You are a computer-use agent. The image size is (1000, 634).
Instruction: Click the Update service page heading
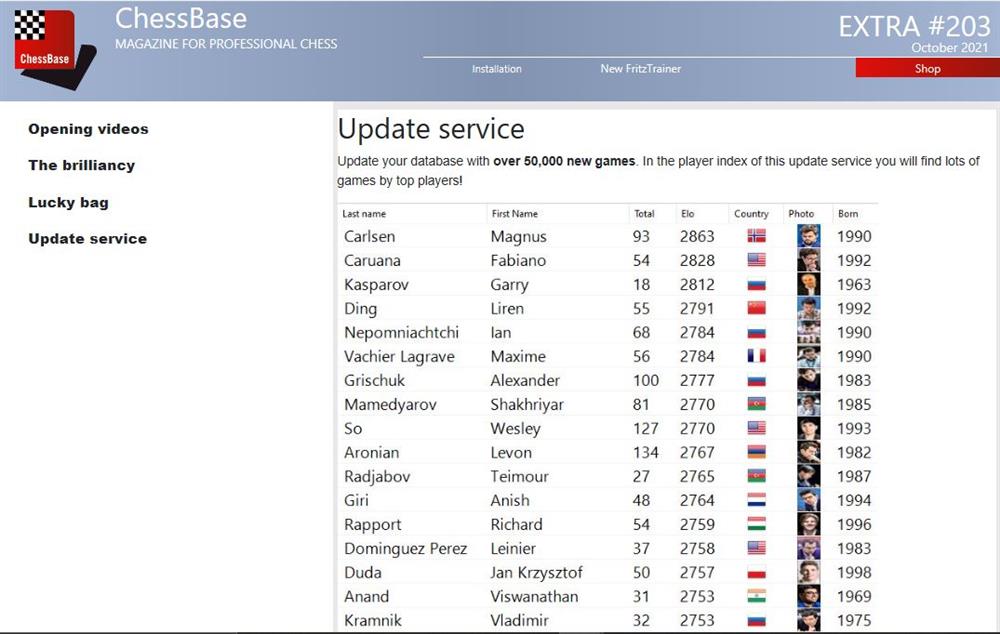(x=431, y=129)
